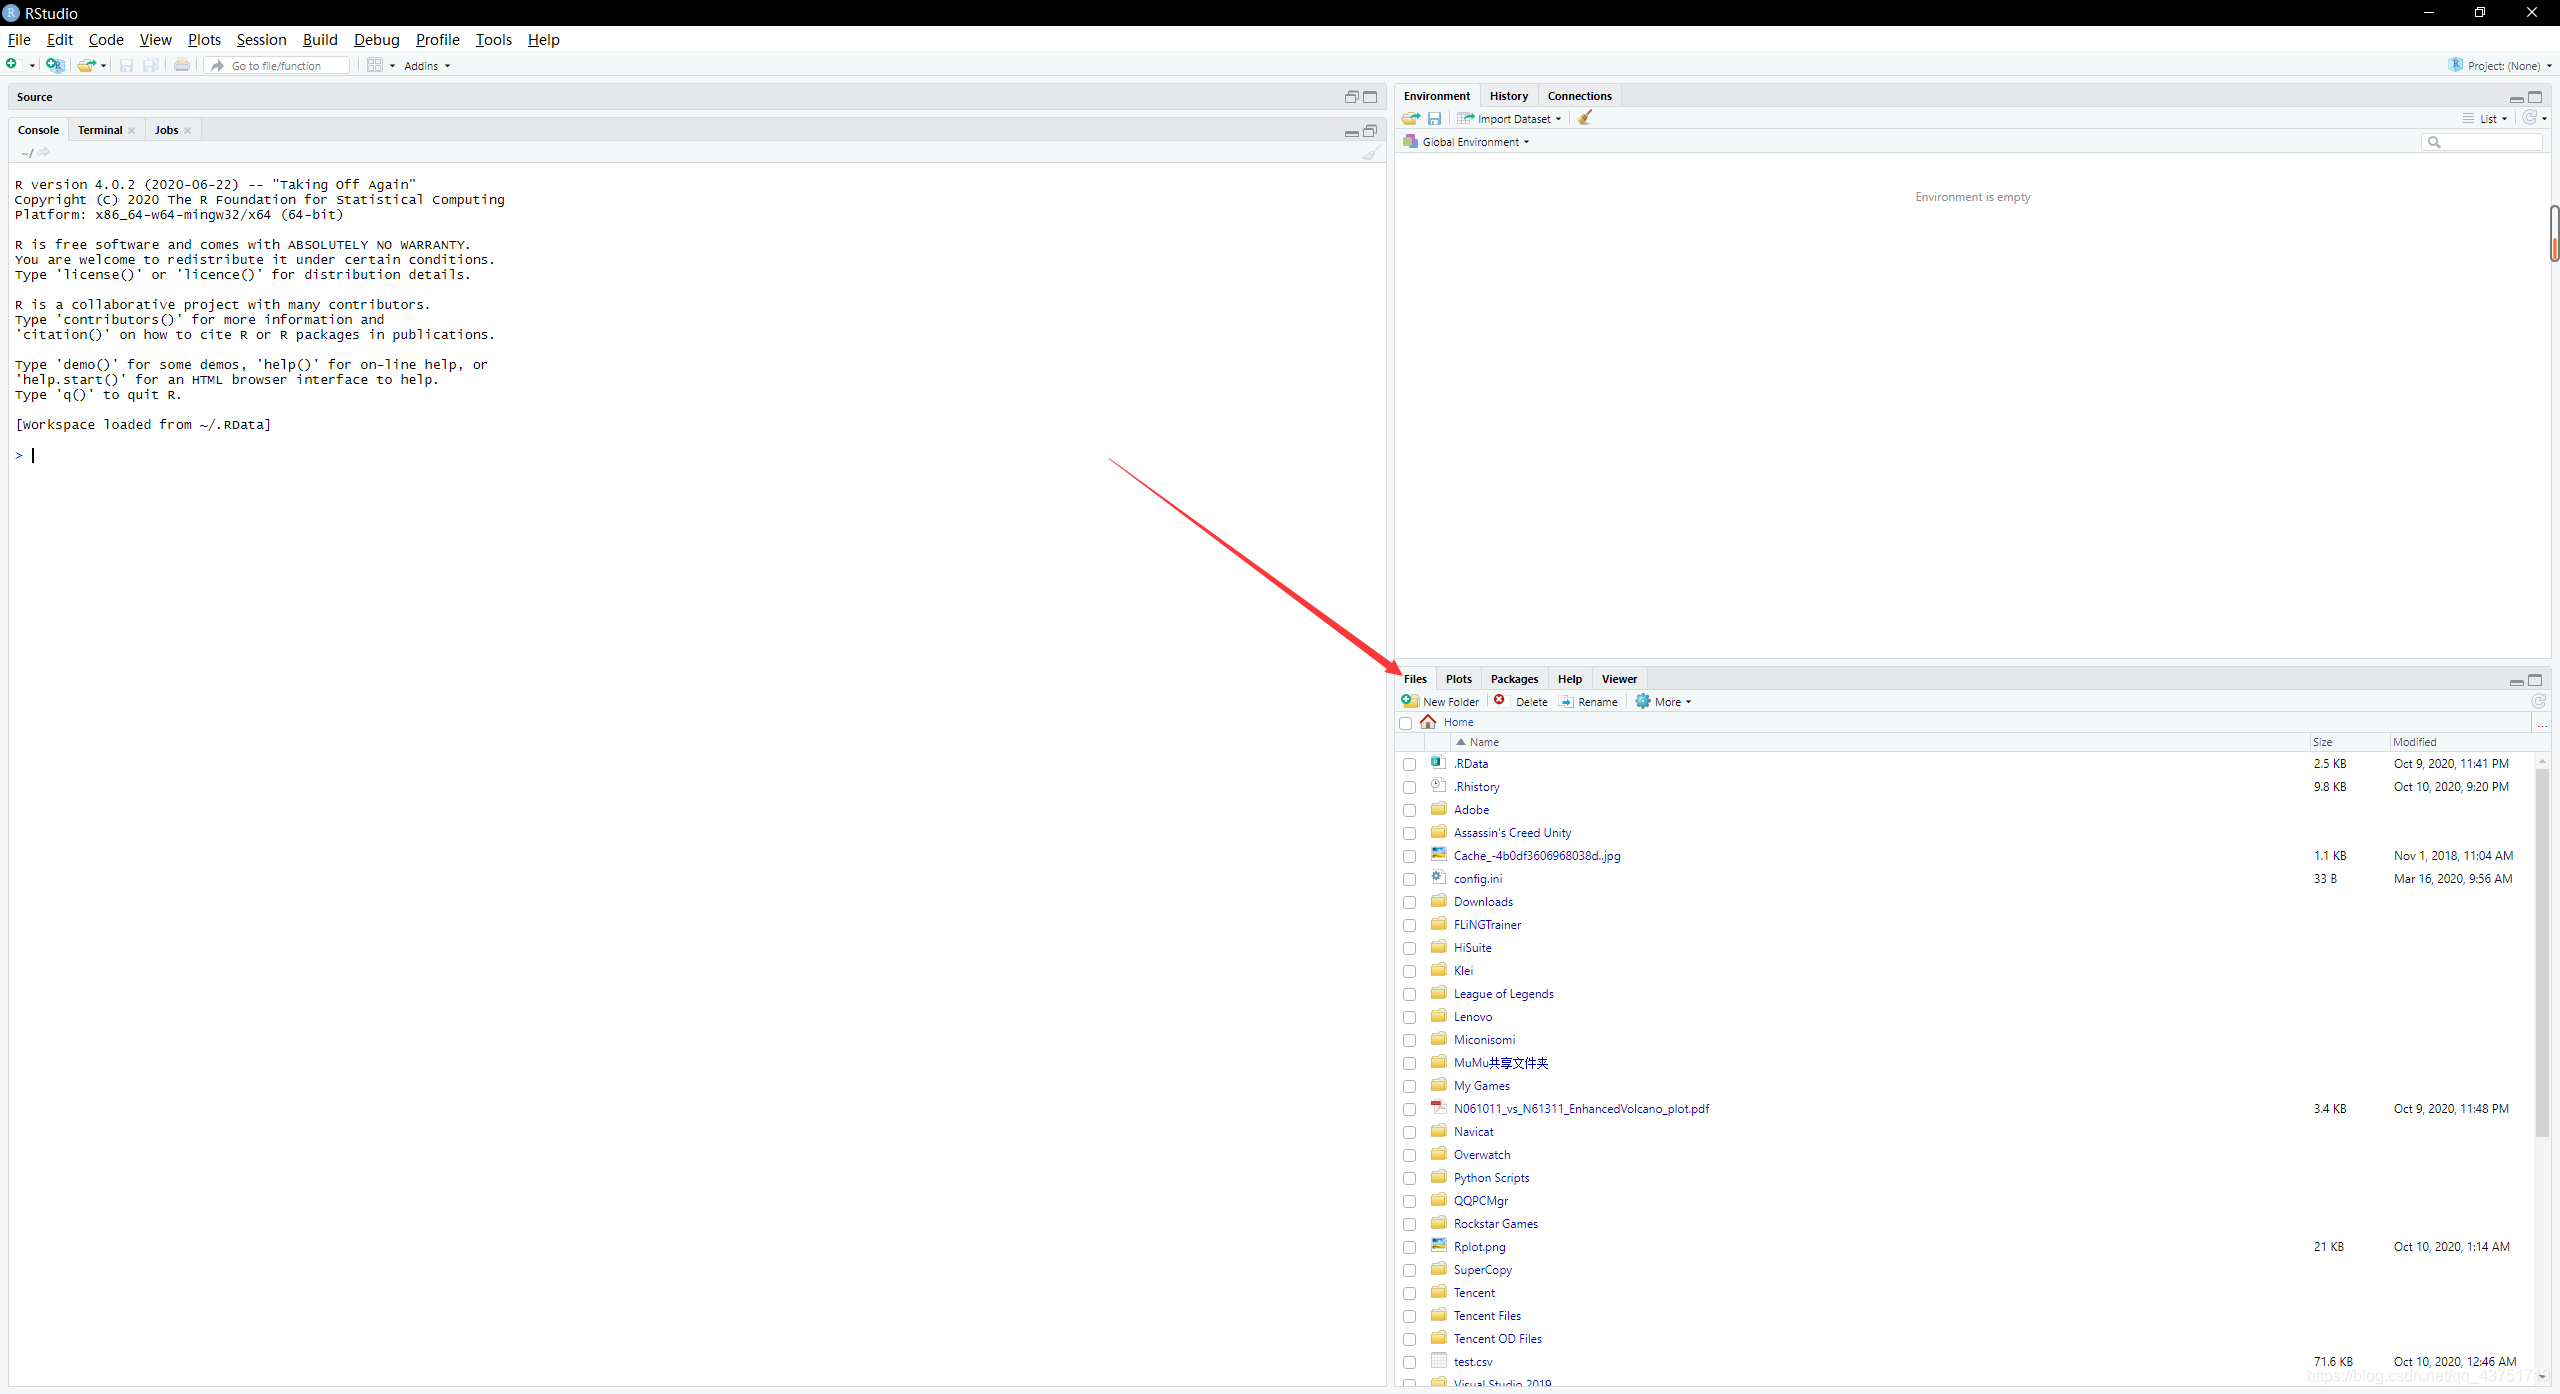Click the Import Dataset icon
Screen dimensions: 2560x1394
click(1470, 118)
